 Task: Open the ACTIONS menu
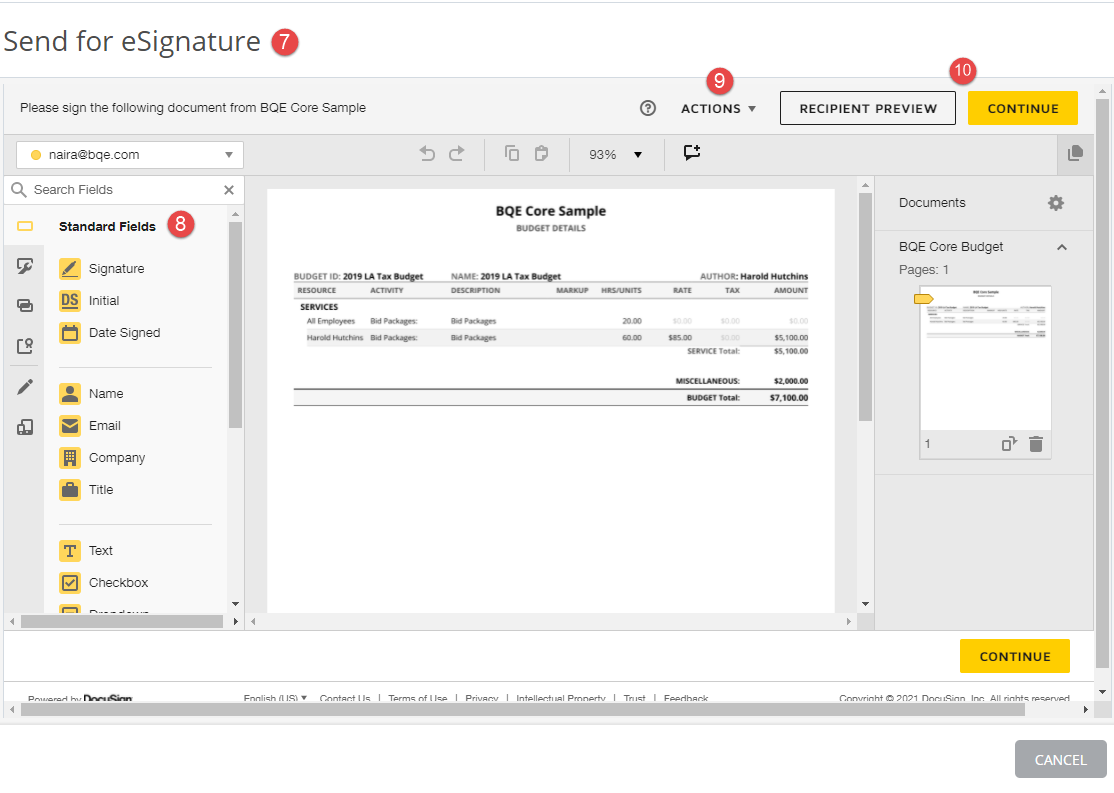[718, 109]
